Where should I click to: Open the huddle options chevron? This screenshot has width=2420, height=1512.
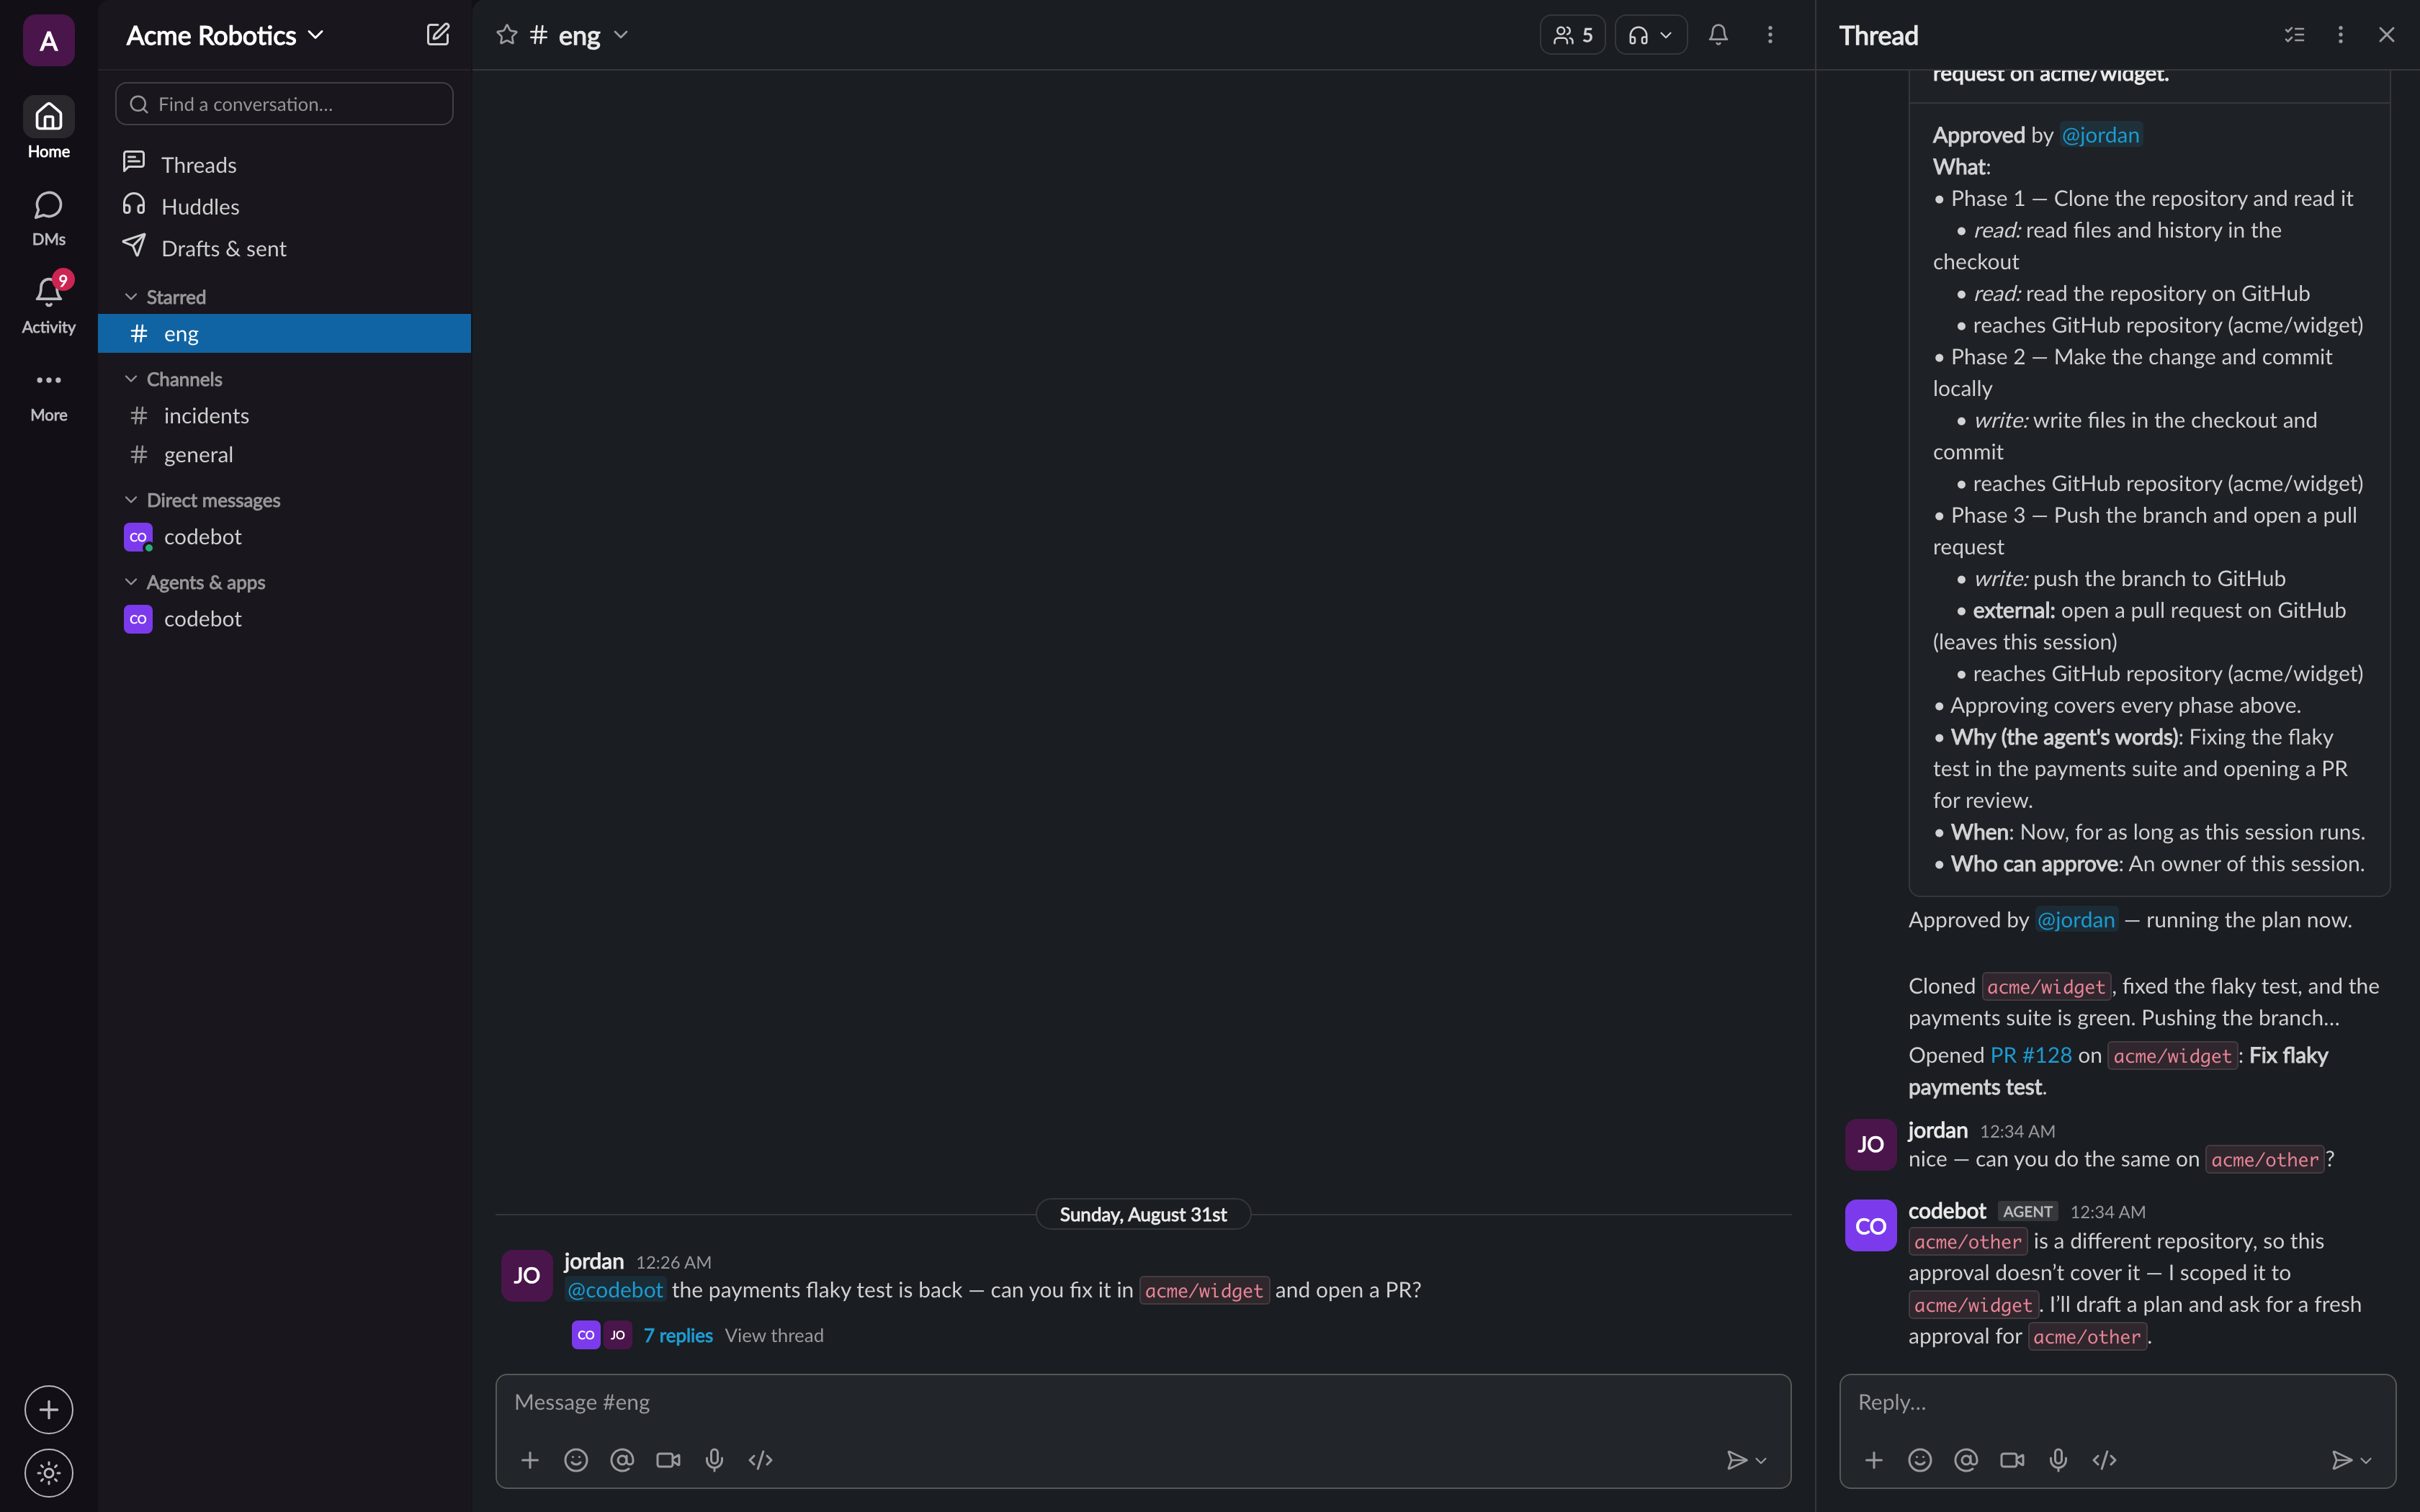pos(1666,35)
